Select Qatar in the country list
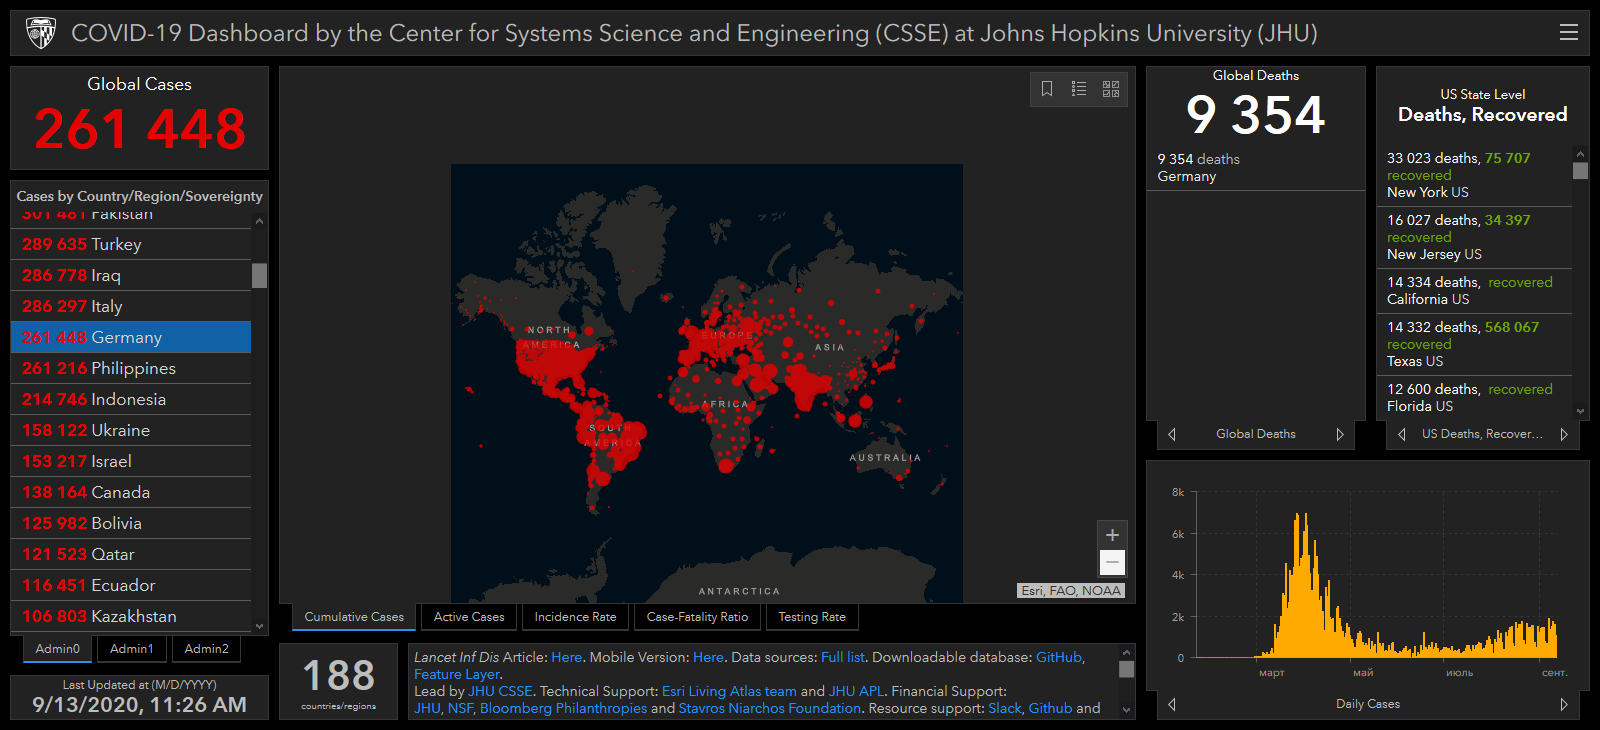 tap(131, 554)
